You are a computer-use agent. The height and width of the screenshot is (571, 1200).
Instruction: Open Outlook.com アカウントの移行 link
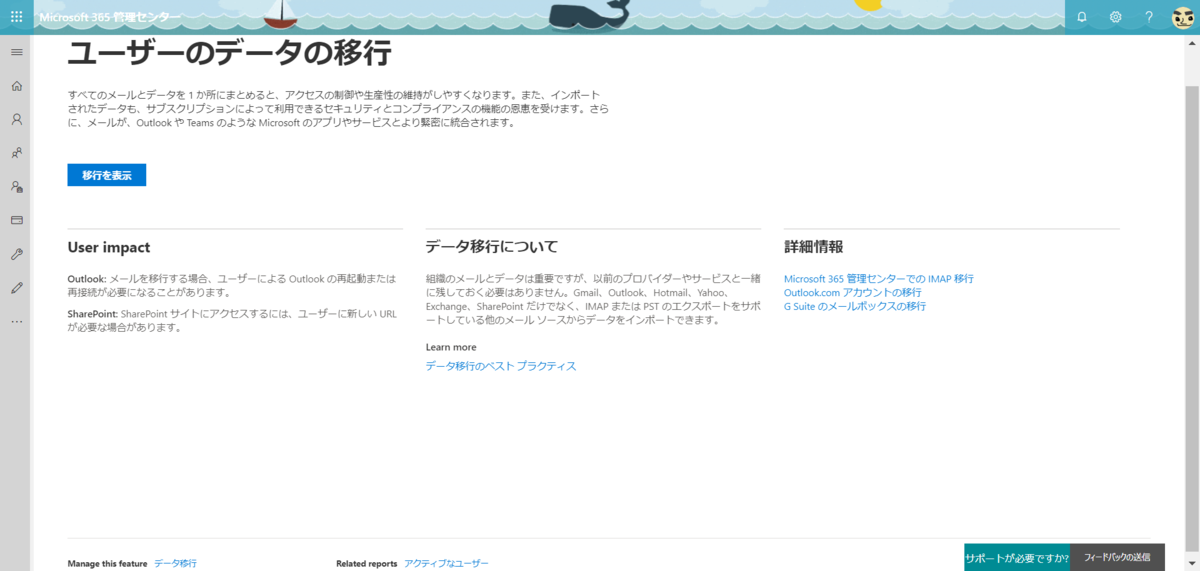click(x=853, y=292)
